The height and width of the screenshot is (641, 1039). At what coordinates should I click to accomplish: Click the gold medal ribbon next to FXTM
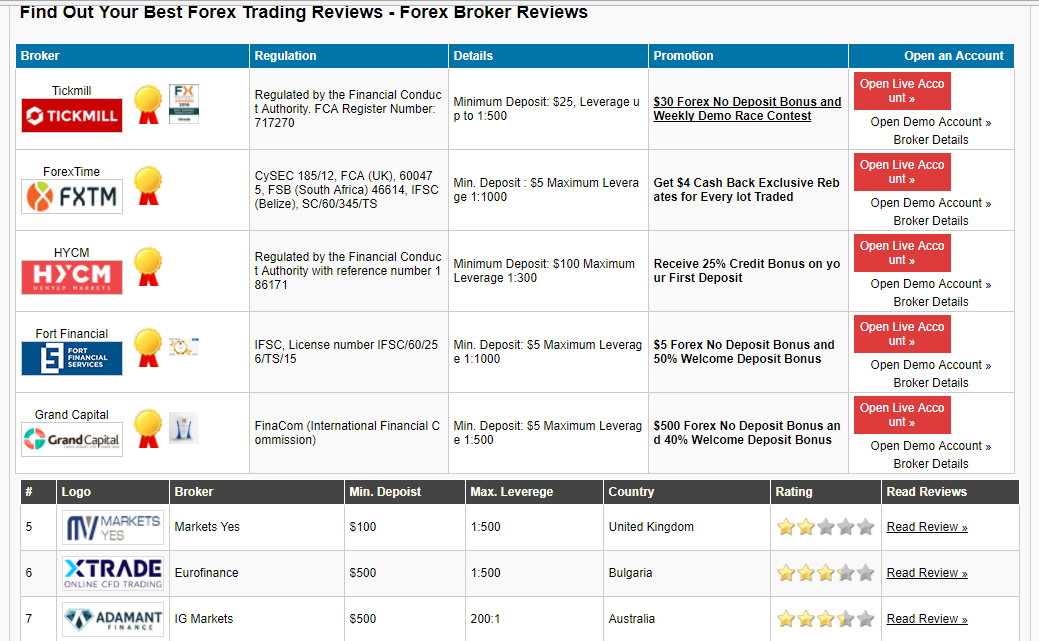pos(148,186)
